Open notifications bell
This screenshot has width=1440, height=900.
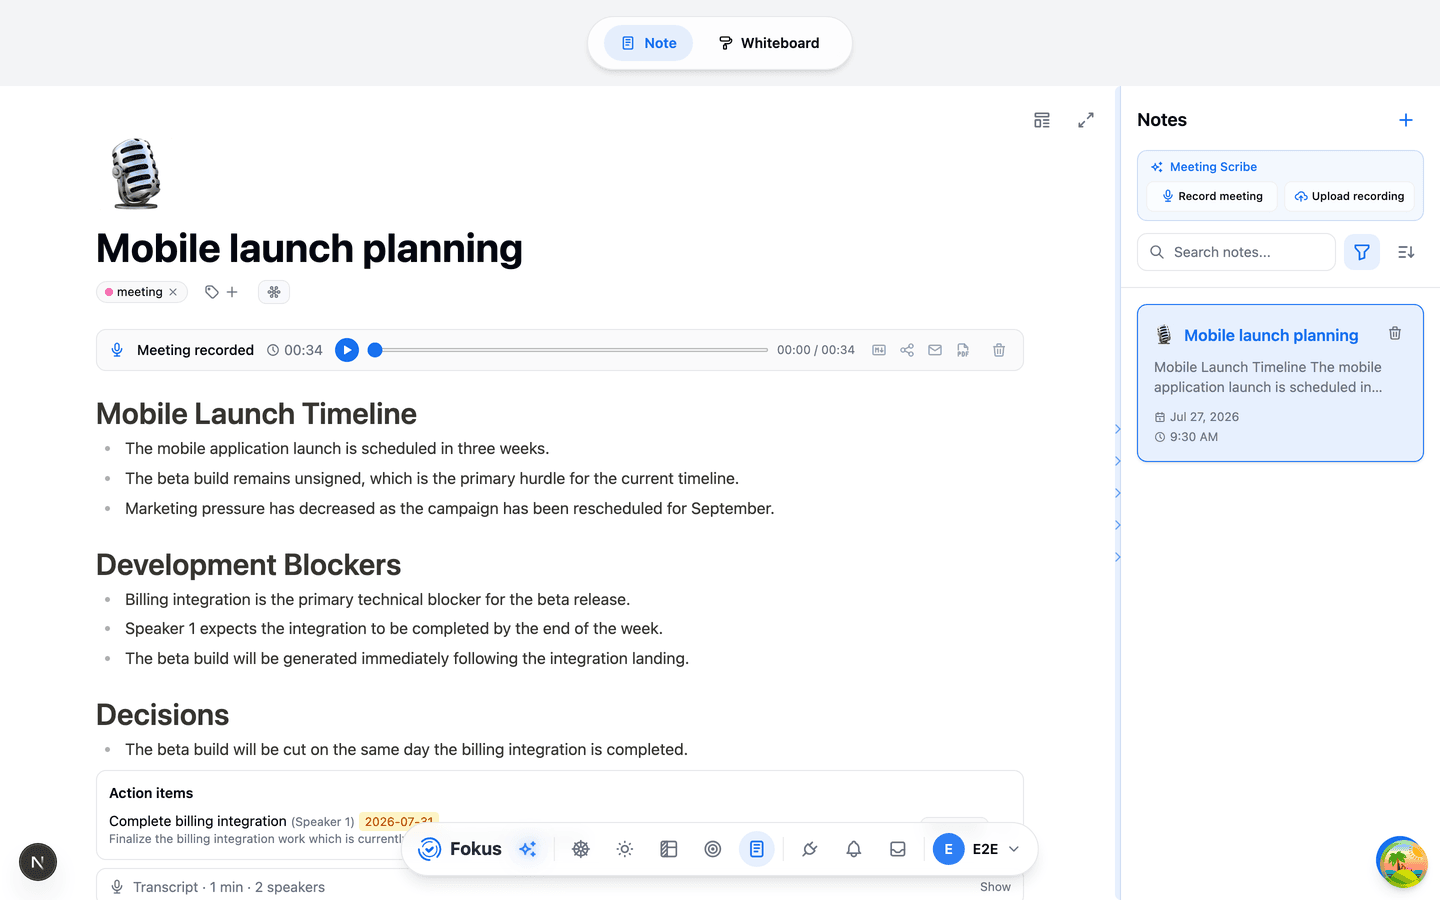(x=854, y=849)
